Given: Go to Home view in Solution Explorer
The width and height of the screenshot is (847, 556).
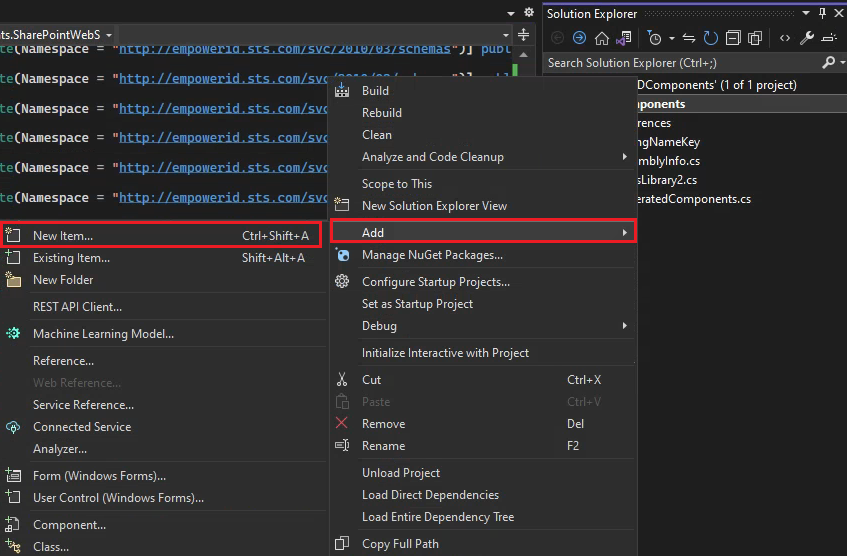Looking at the screenshot, I should 601,38.
